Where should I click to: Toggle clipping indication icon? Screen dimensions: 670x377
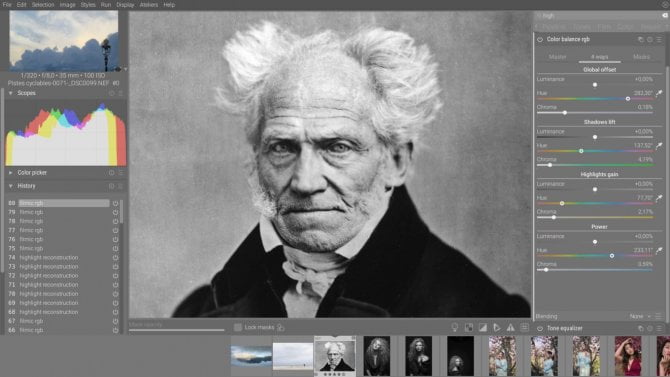[483, 327]
